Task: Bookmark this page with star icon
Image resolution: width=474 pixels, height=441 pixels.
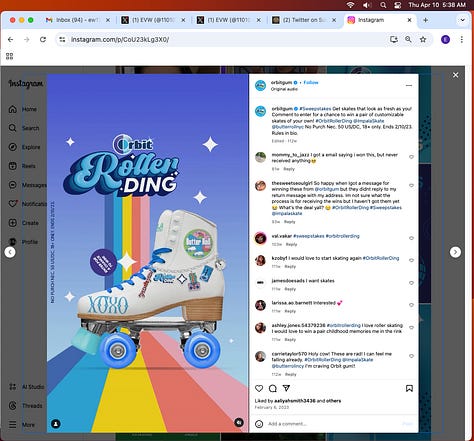Action: 423,39
